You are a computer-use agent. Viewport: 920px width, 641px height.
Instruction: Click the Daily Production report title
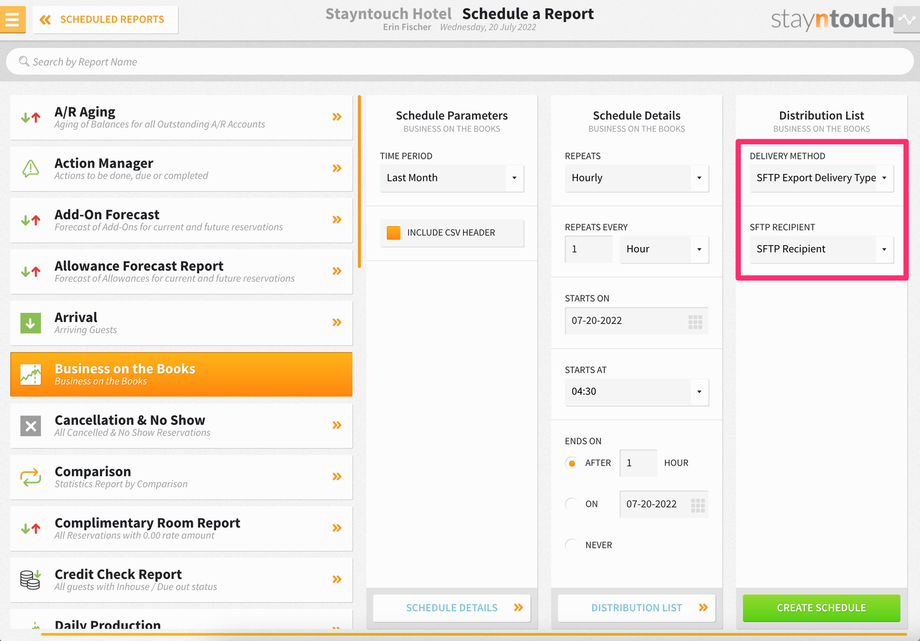coord(107,625)
